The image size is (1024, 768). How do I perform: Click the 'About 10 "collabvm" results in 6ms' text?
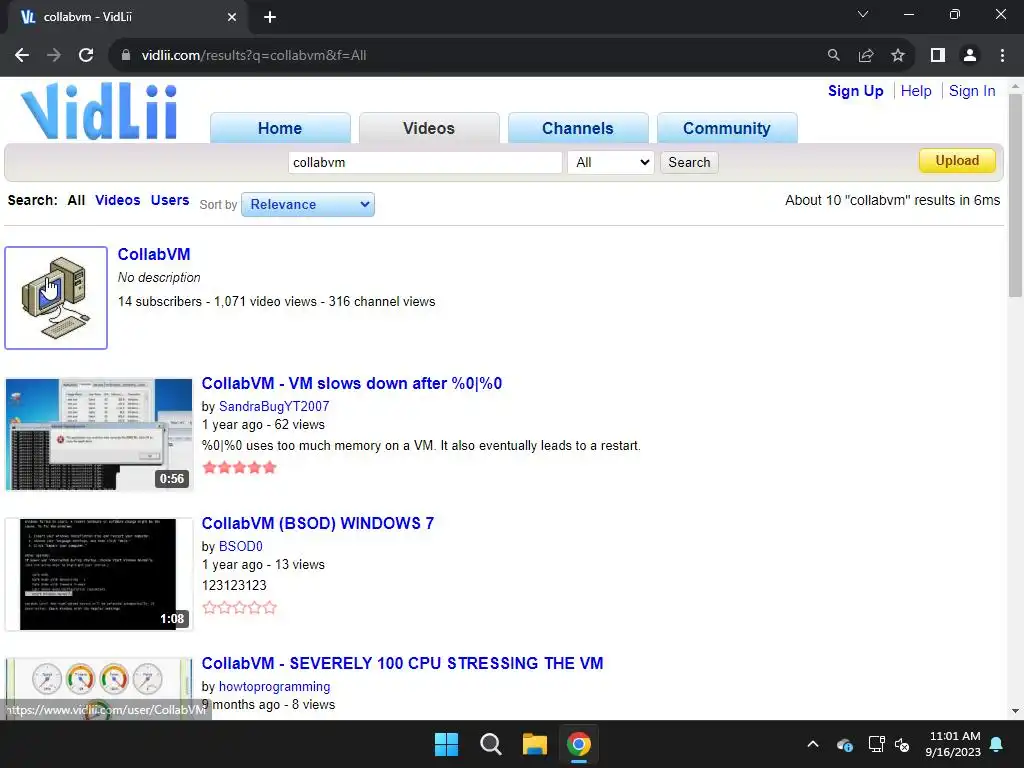click(892, 200)
